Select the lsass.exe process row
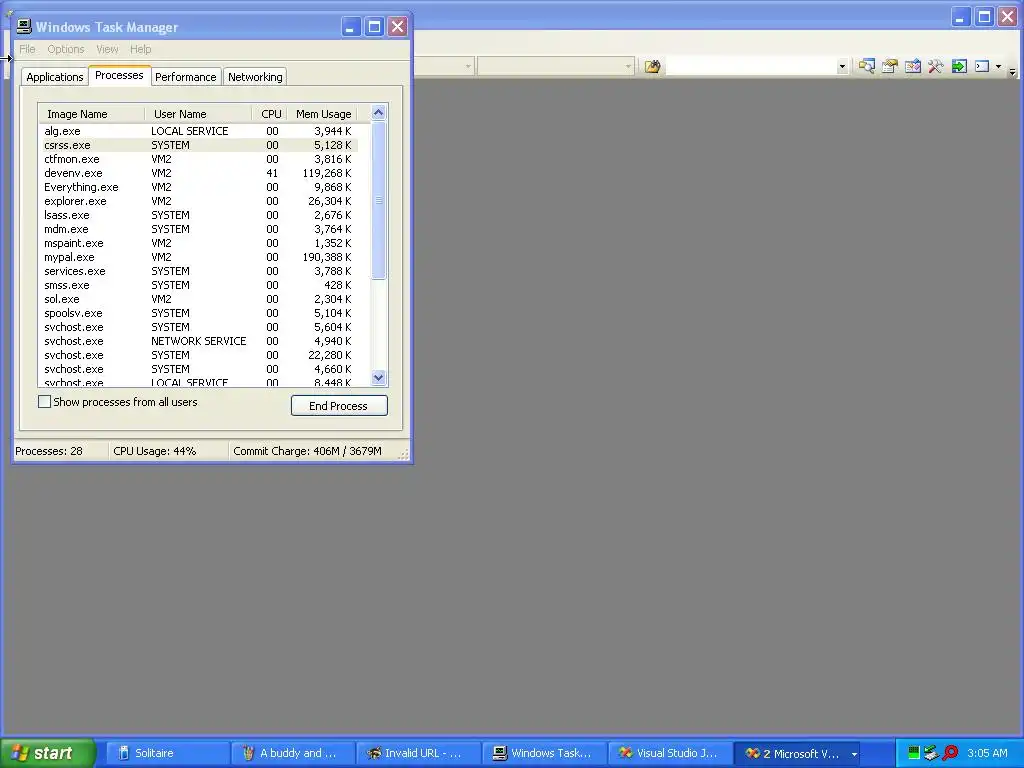 click(199, 215)
